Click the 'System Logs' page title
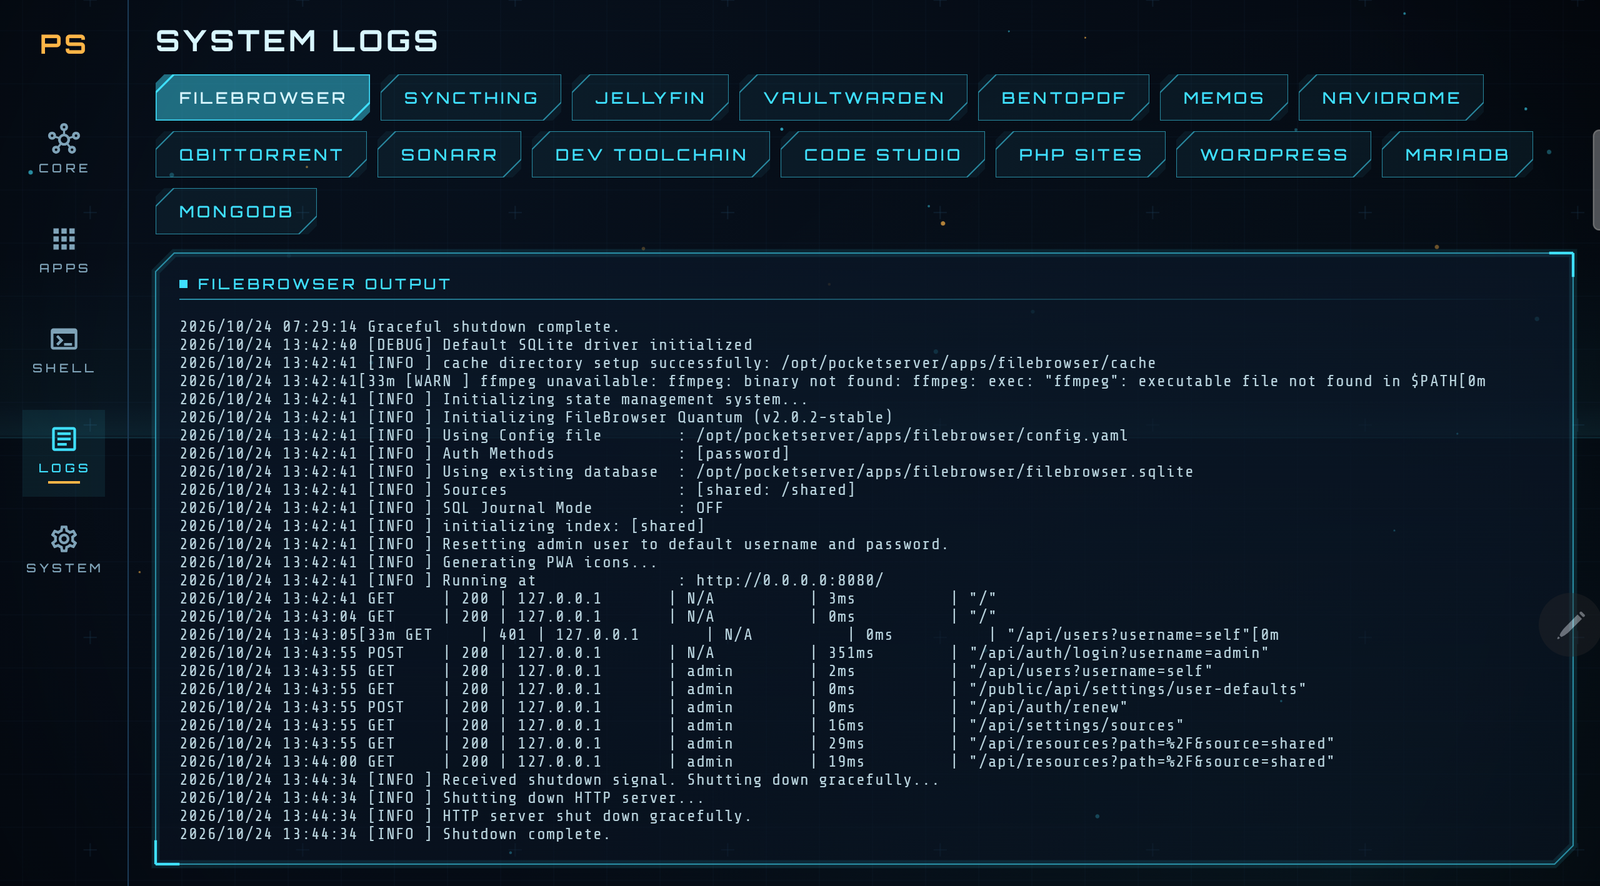Viewport: 1600px width, 886px height. pyautogui.click(x=297, y=41)
